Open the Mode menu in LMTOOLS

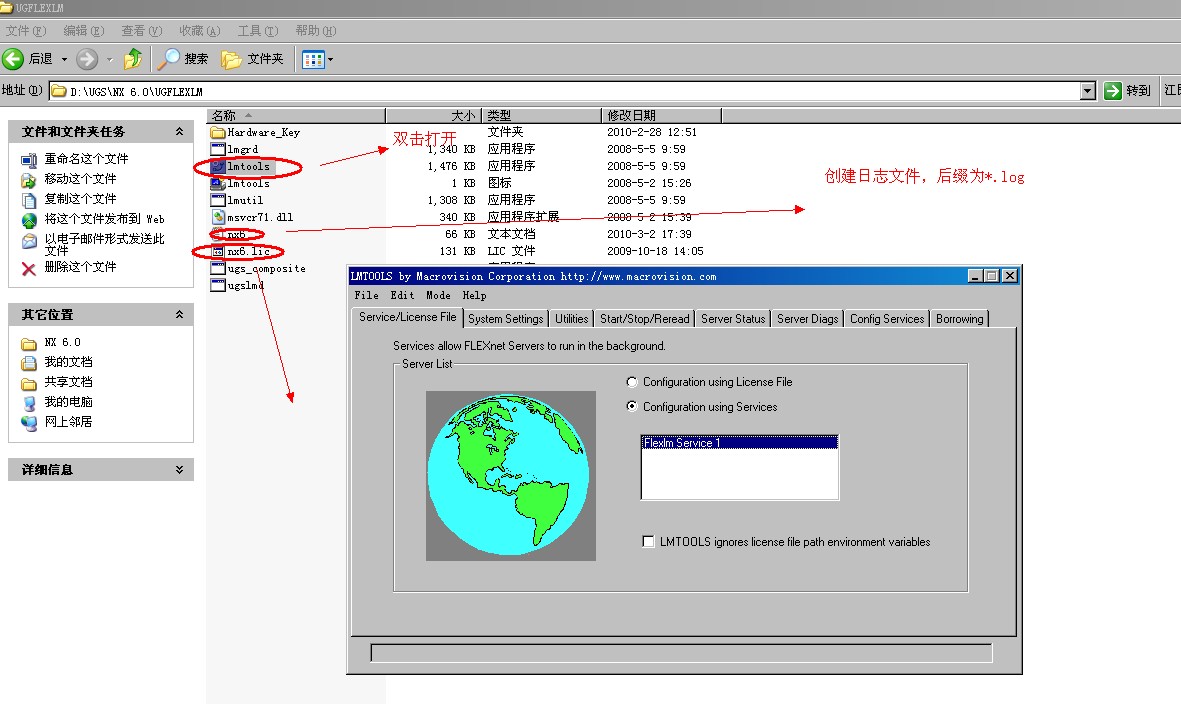(438, 295)
